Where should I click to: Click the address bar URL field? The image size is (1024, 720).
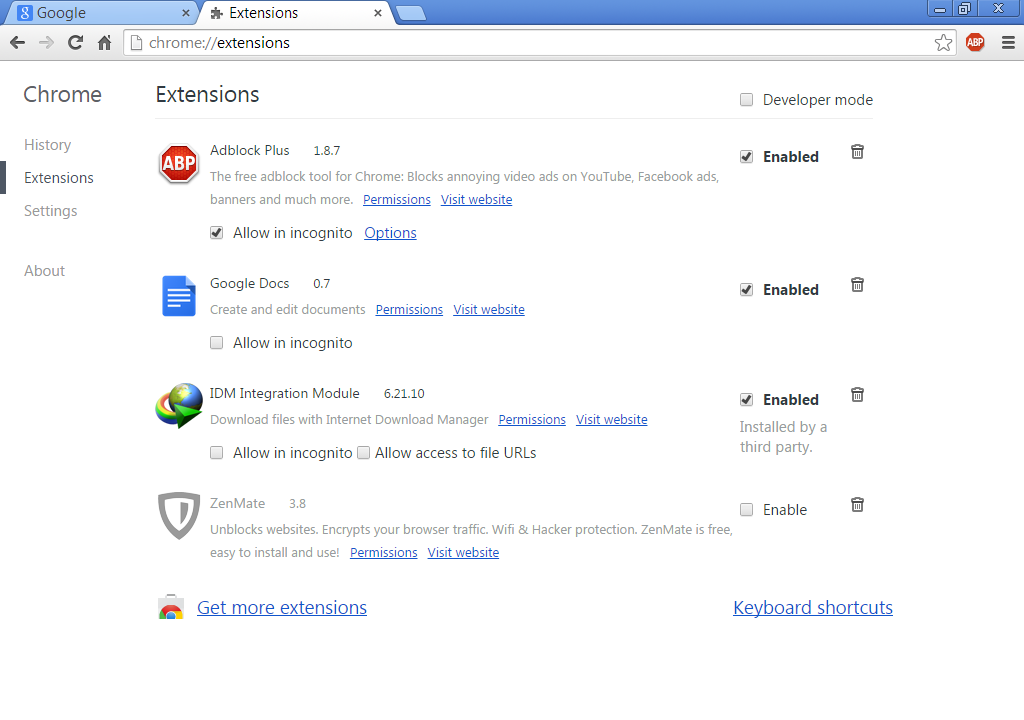tap(540, 43)
